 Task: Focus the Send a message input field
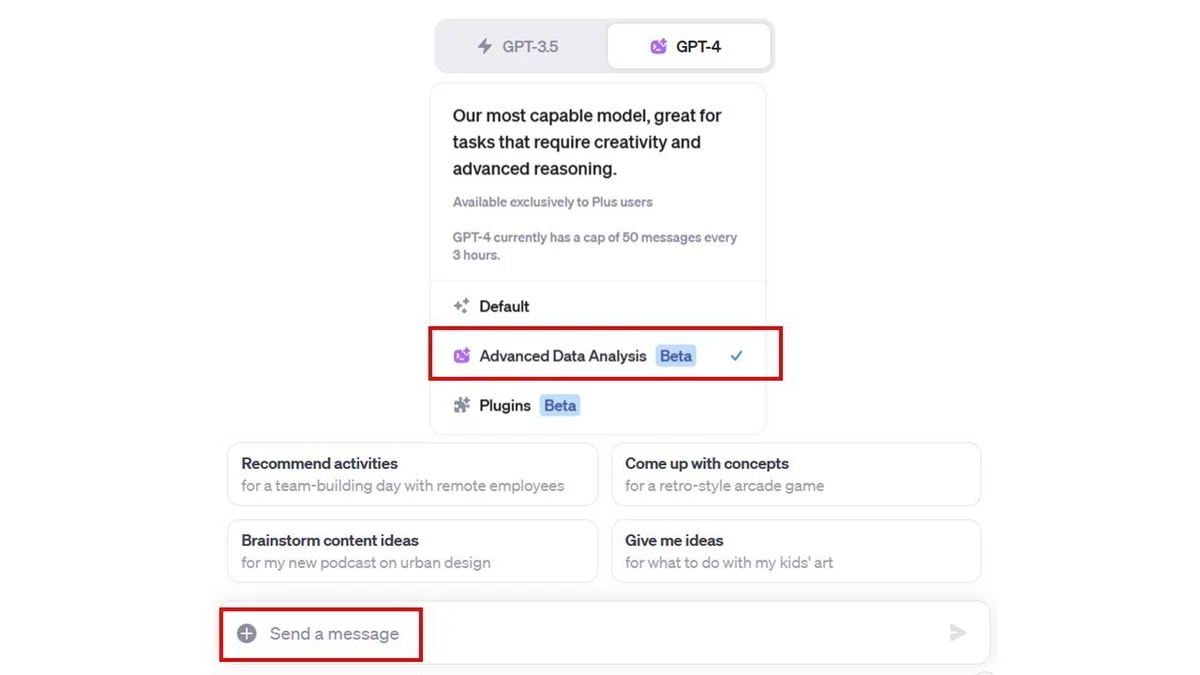tap(605, 633)
